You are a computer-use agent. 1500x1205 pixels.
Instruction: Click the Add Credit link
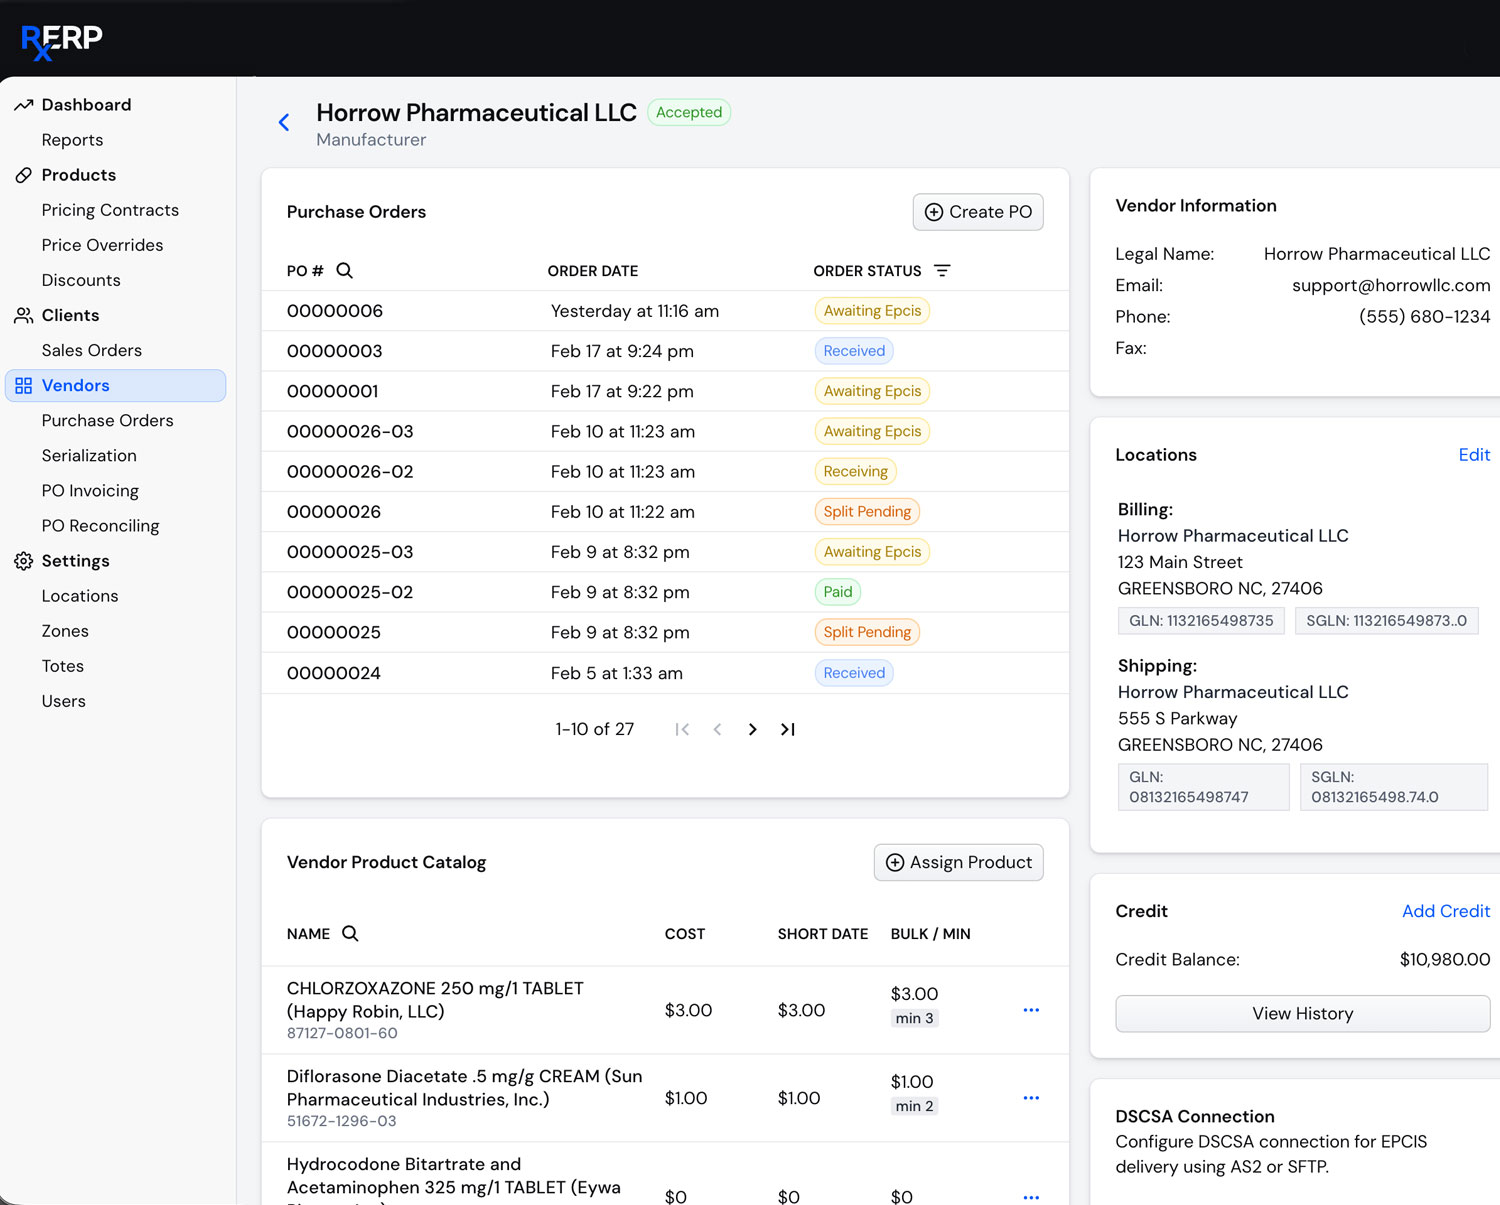click(1445, 911)
